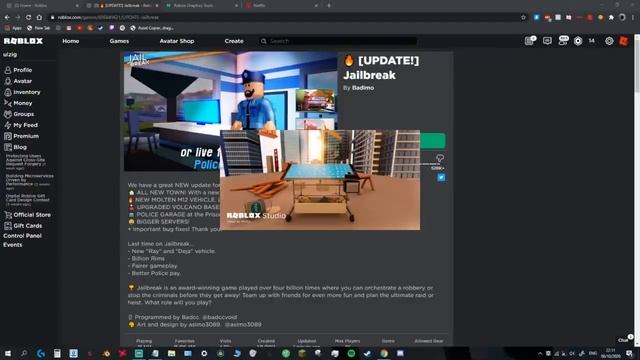This screenshot has height=360, width=640.
Task: Open the Control Panel sidebar link
Action: click(x=22, y=236)
